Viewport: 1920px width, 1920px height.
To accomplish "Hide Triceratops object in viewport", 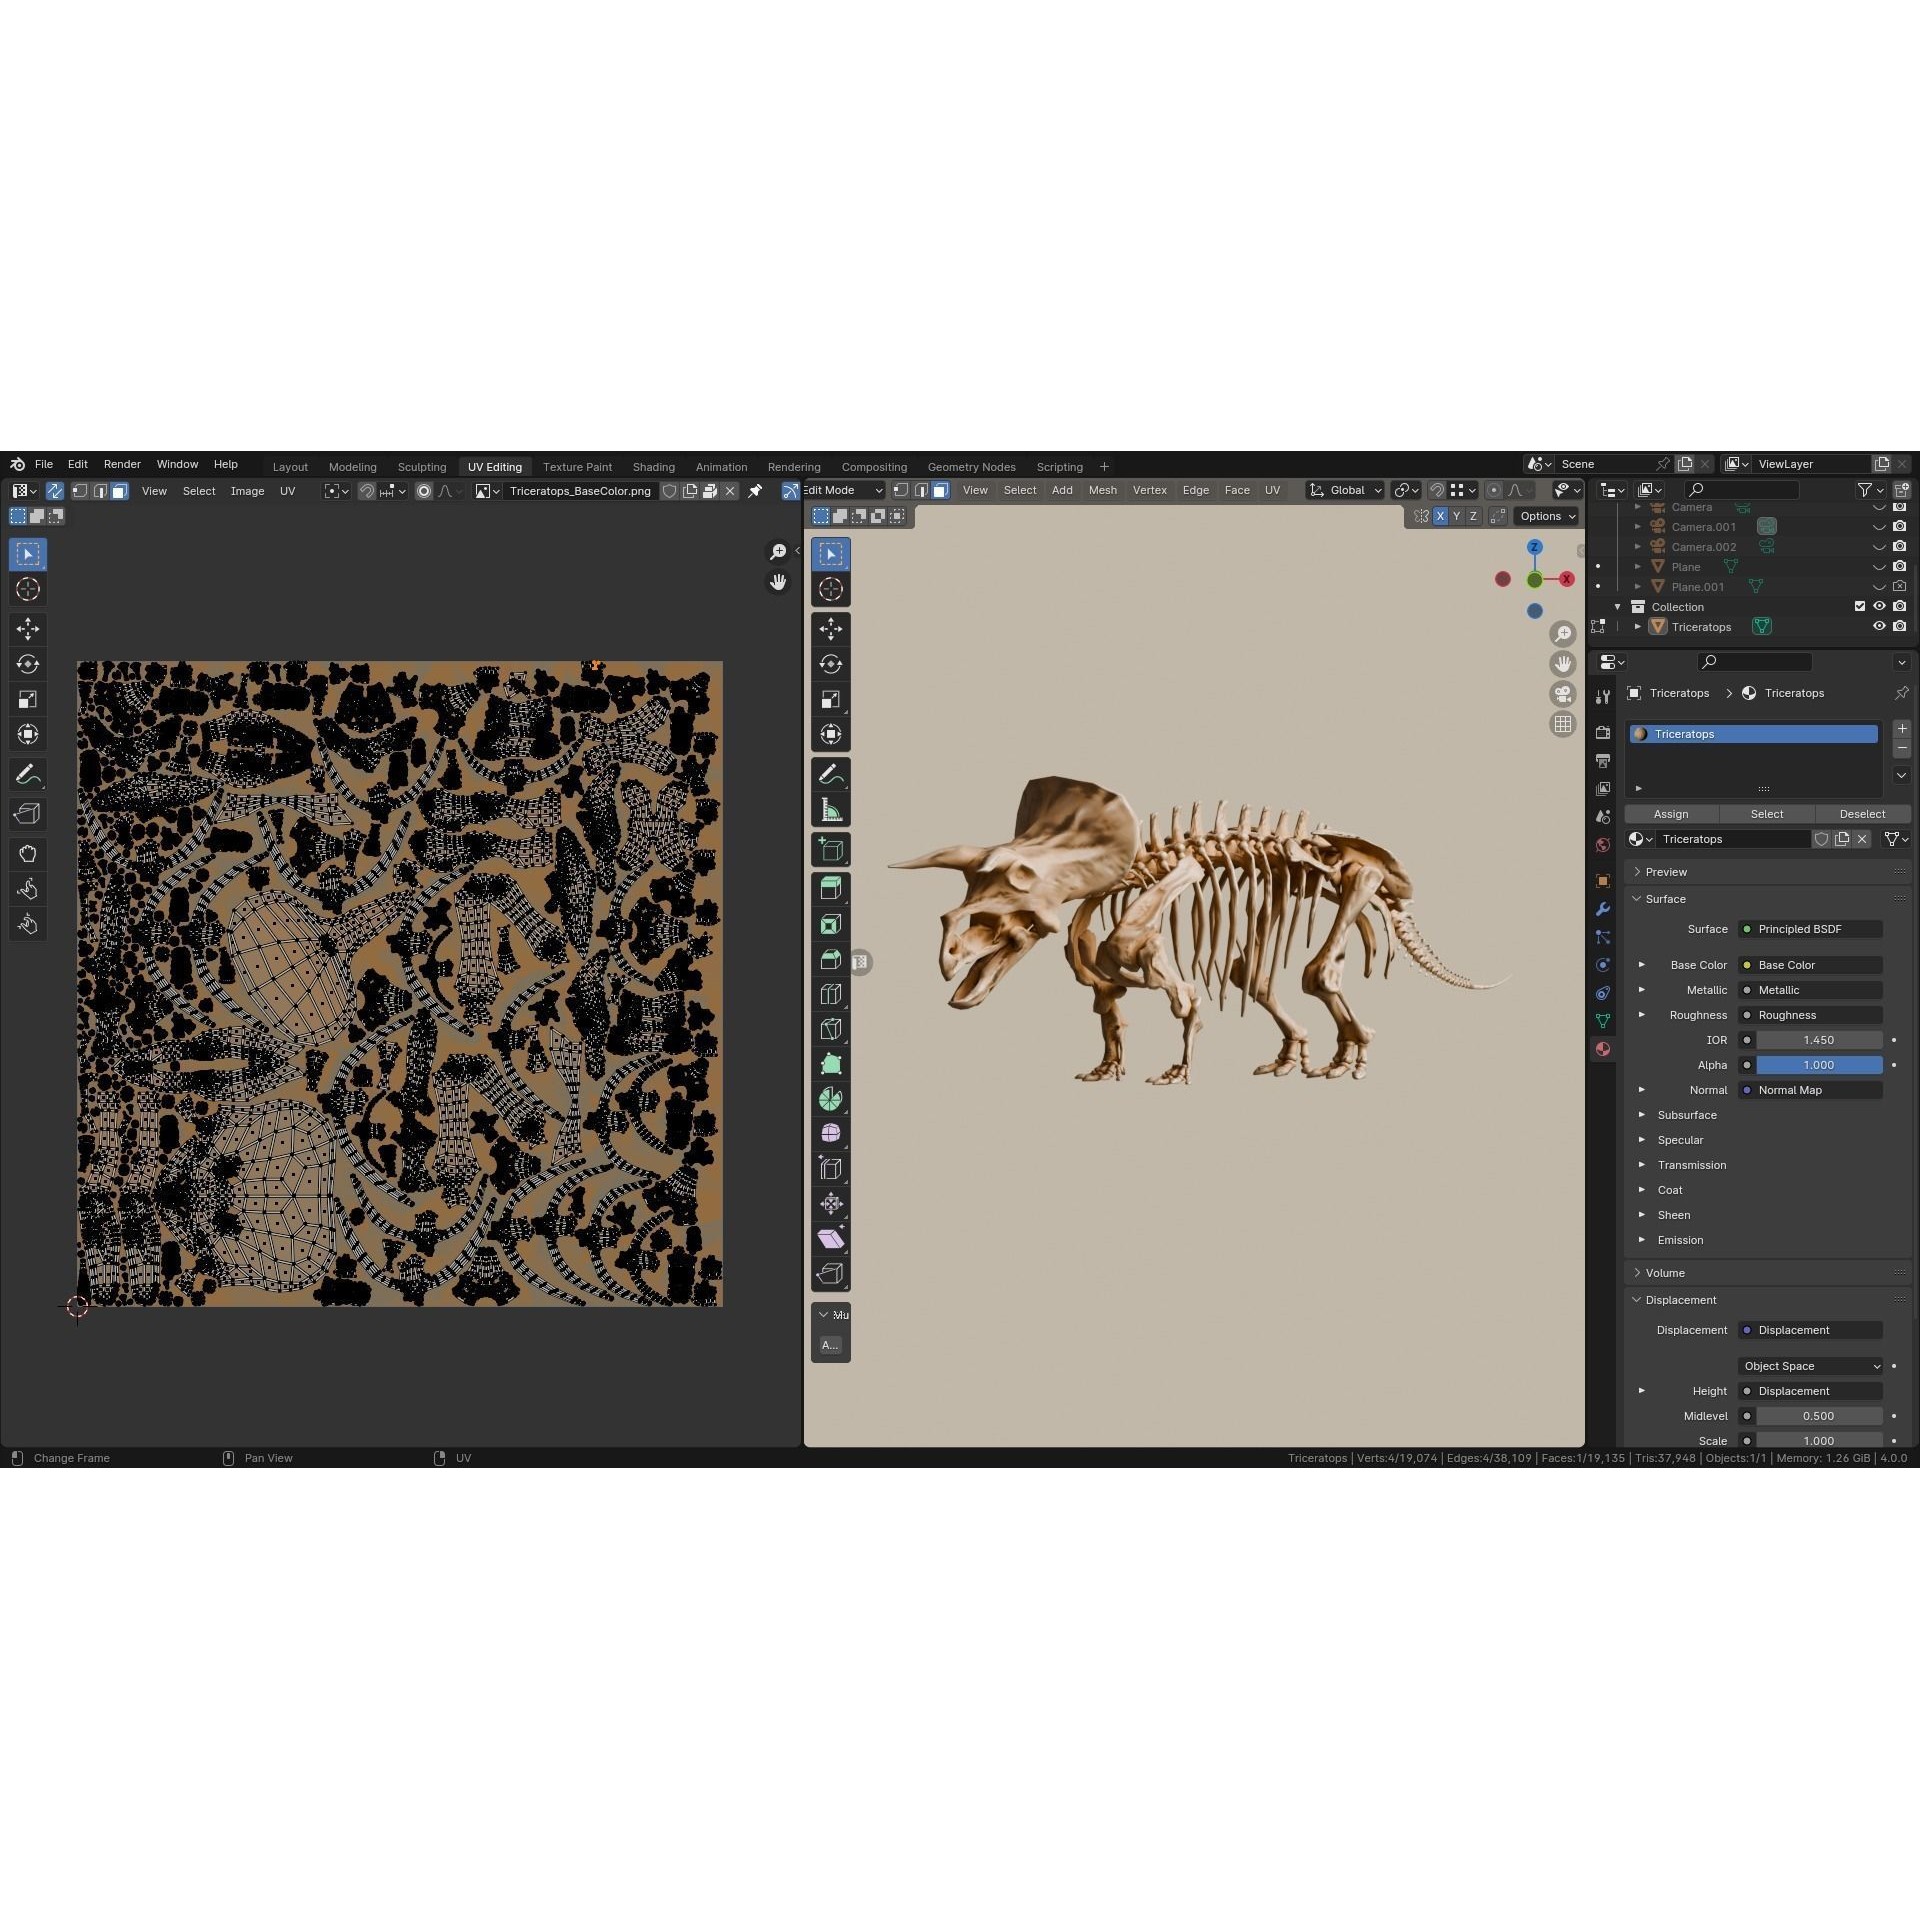I will [x=1879, y=627].
